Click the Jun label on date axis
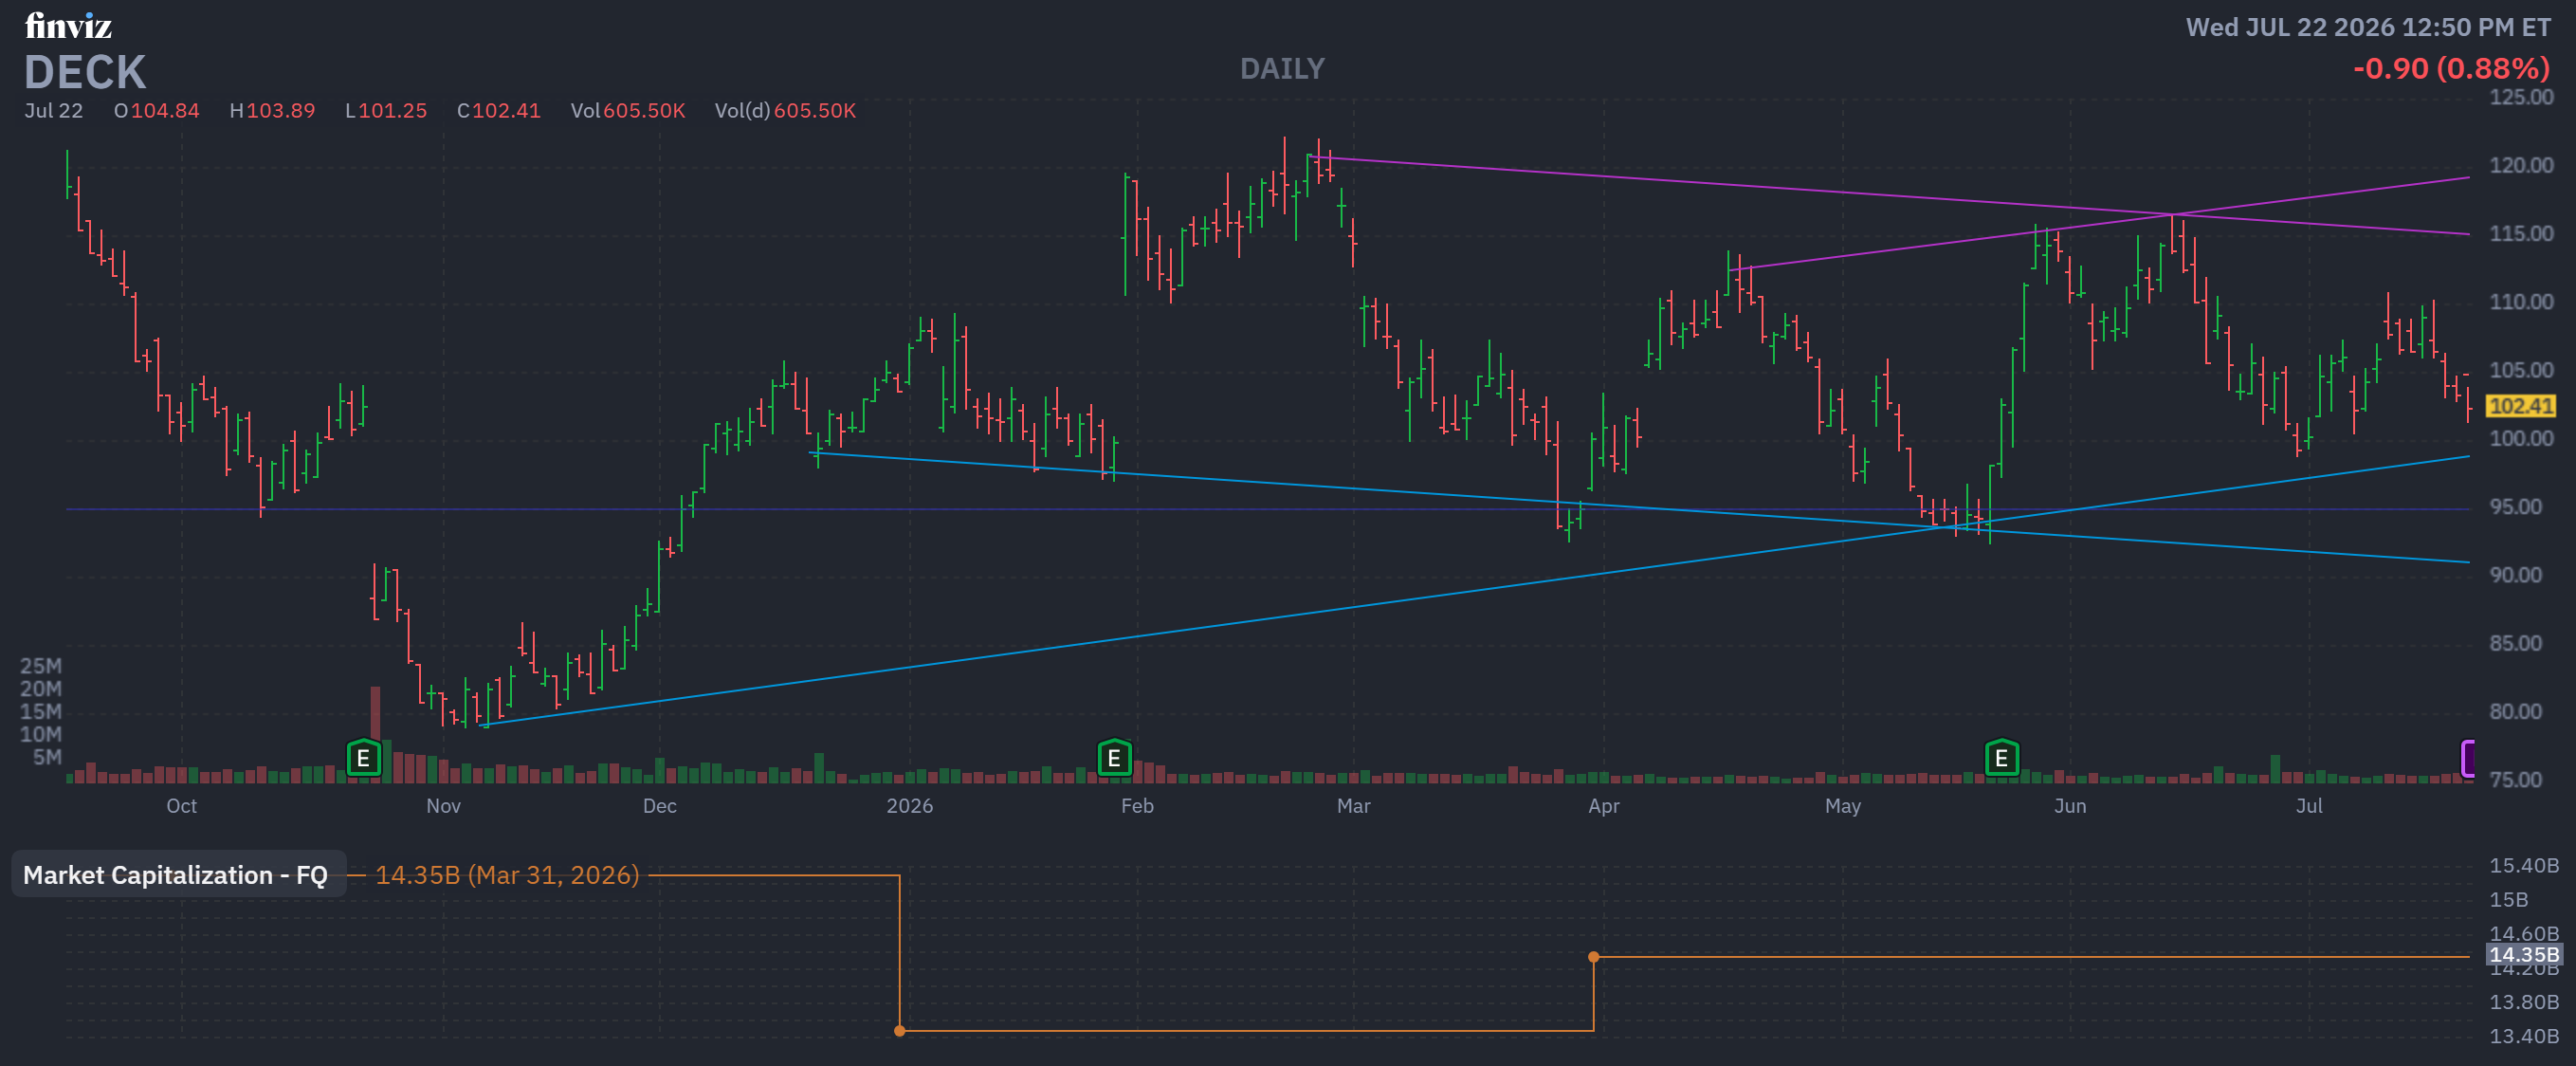The height and width of the screenshot is (1066, 2576). point(2069,806)
